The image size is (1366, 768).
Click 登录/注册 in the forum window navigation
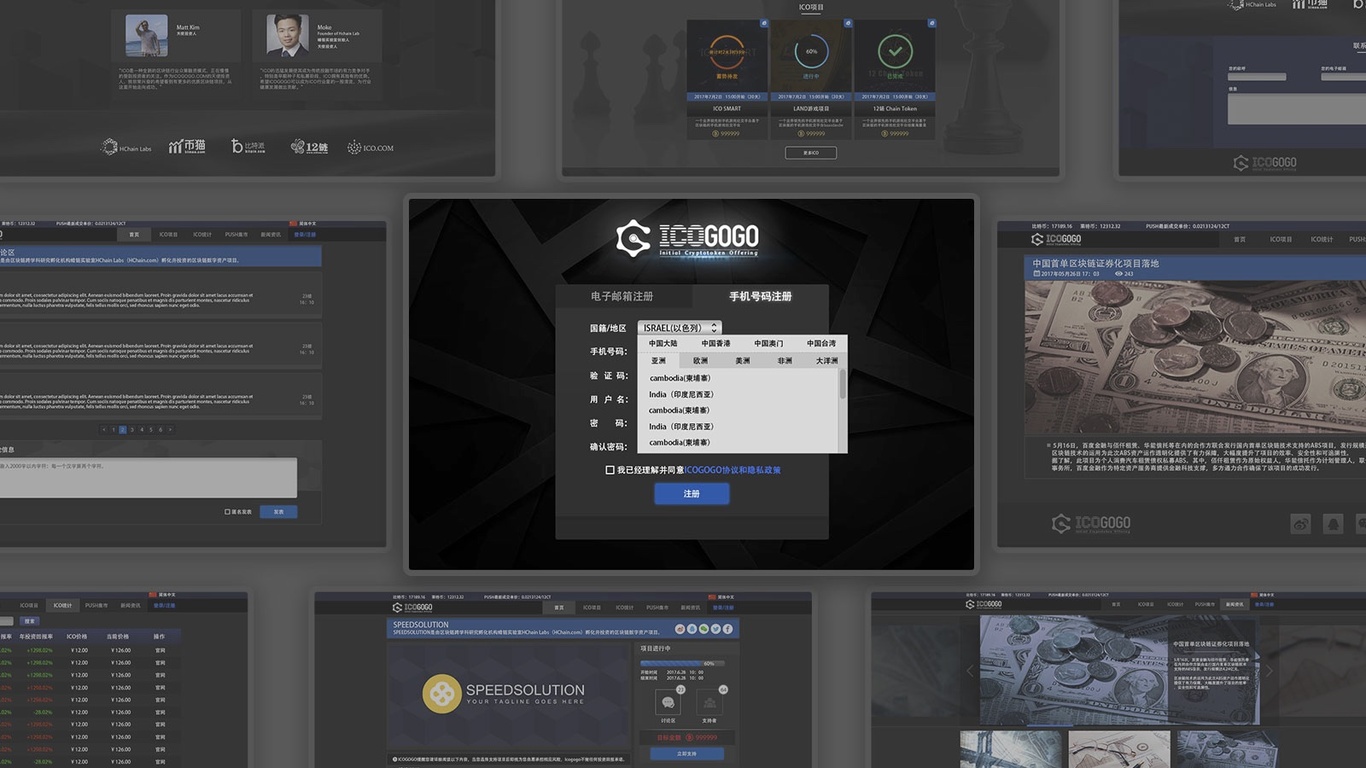304,234
